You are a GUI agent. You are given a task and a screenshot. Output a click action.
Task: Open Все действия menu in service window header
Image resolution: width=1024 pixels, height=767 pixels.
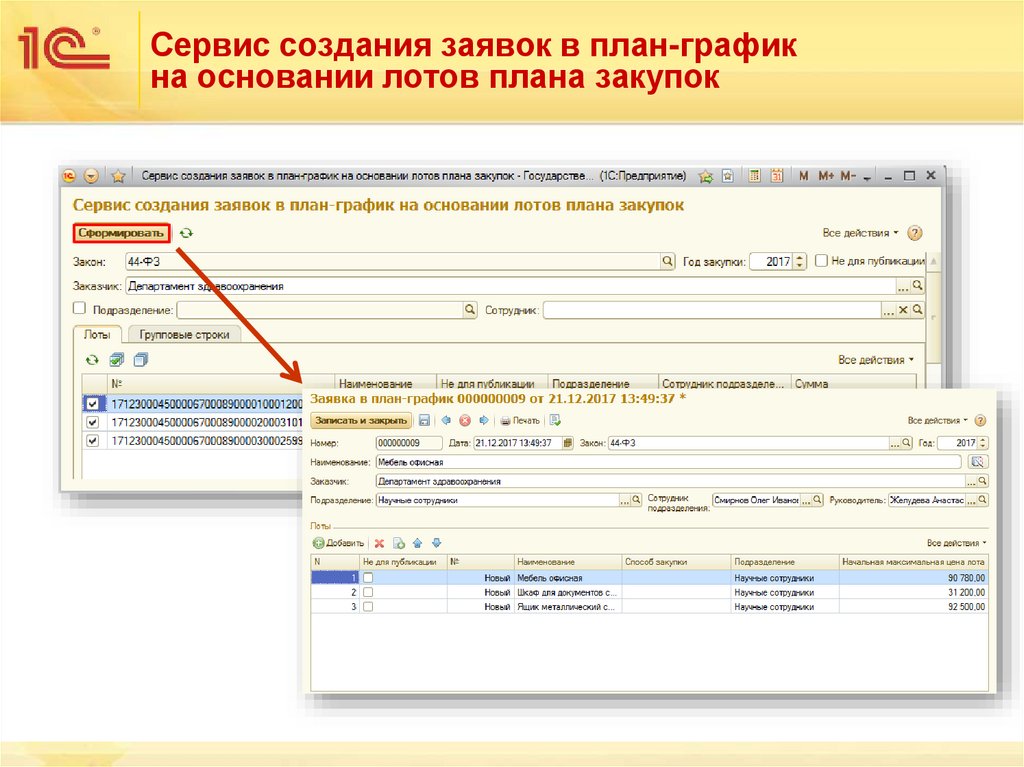pyautogui.click(x=860, y=233)
